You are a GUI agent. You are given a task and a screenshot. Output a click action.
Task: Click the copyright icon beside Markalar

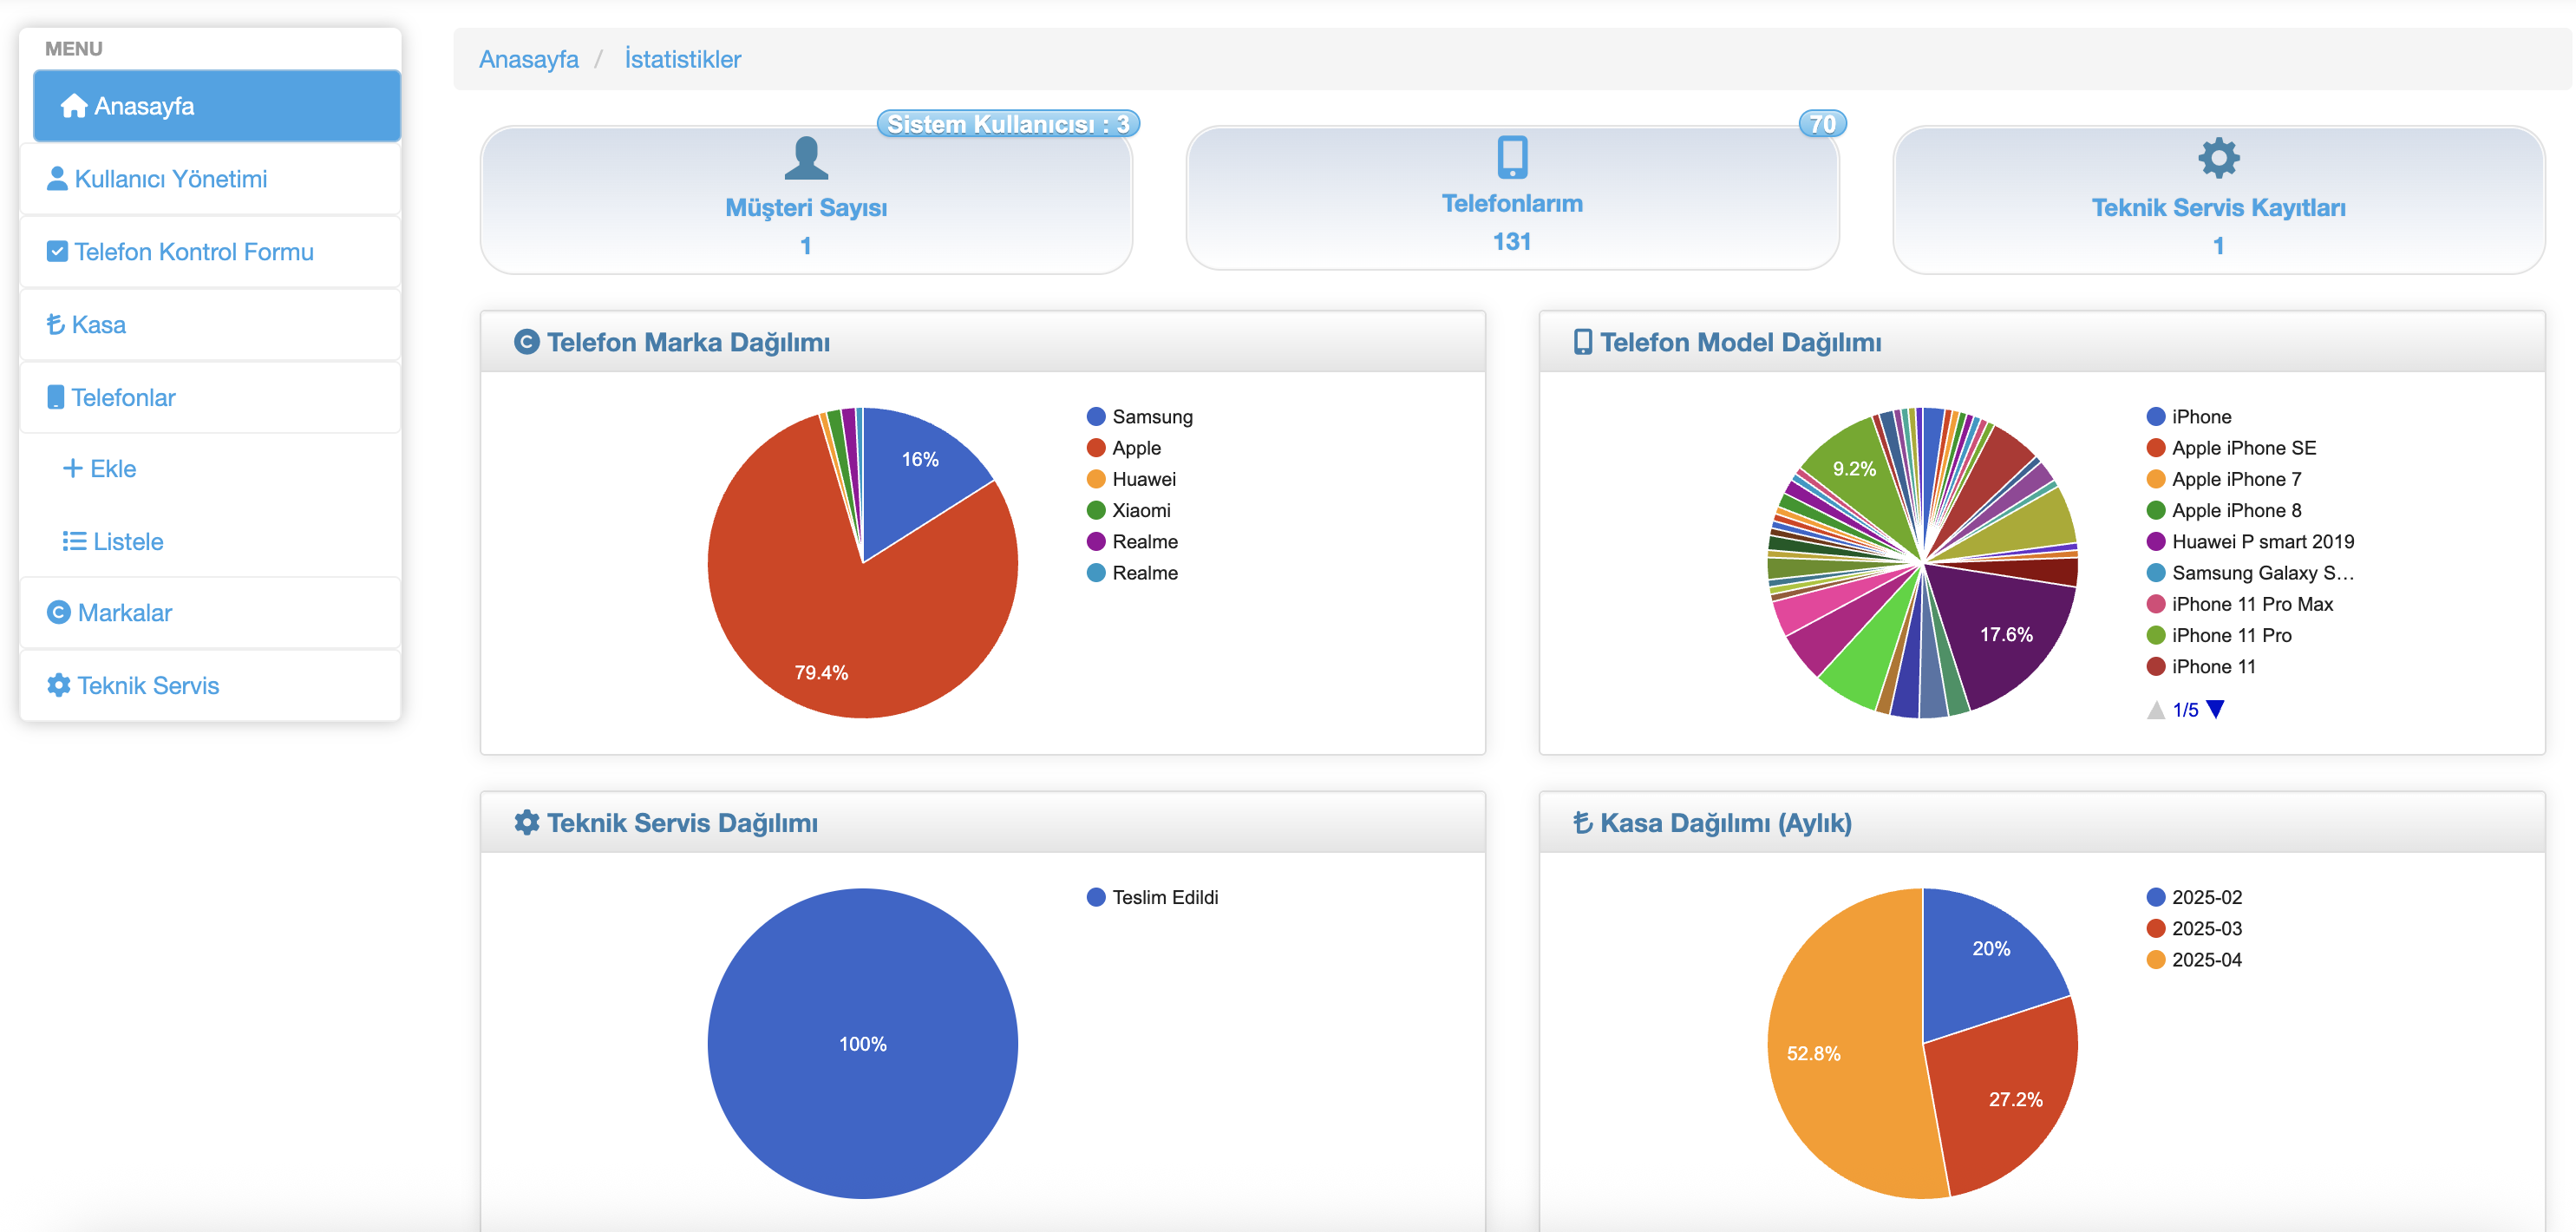coord(58,612)
